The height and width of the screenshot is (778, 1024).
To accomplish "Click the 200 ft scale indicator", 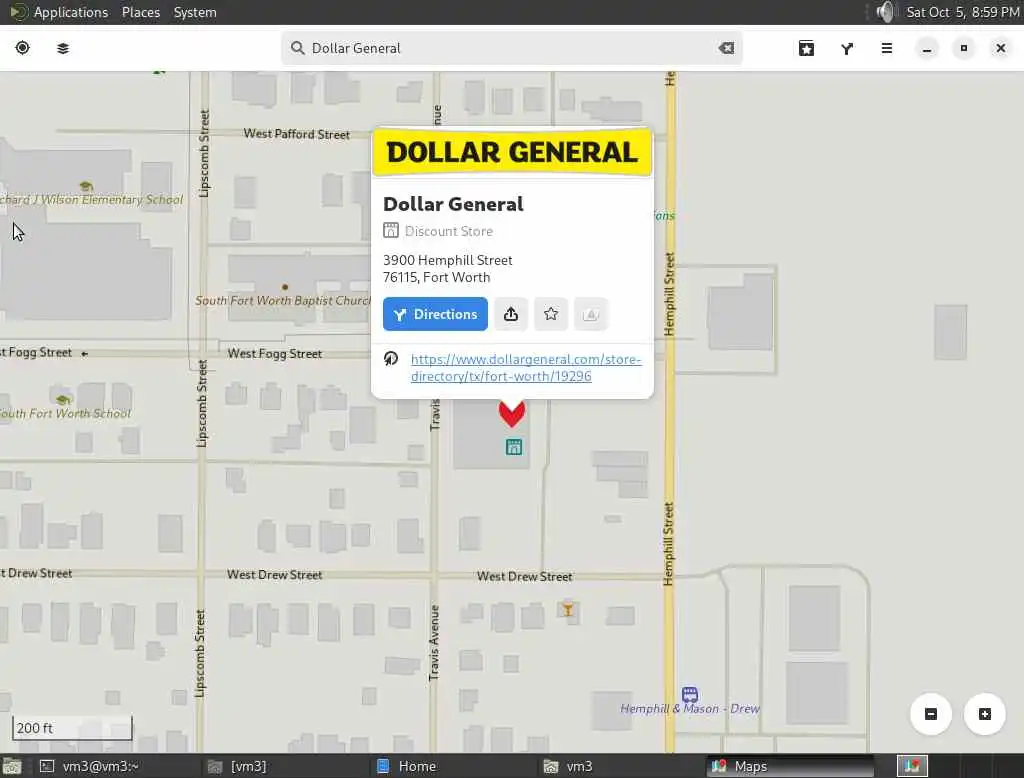I will 72,728.
